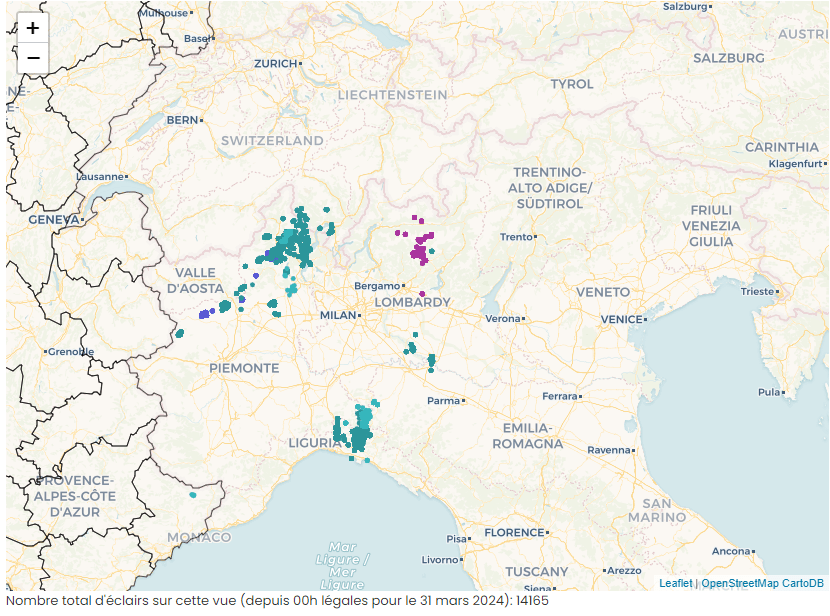The height and width of the screenshot is (616, 830).
Task: Zoom in with the plus button
Action: [x=33, y=29]
